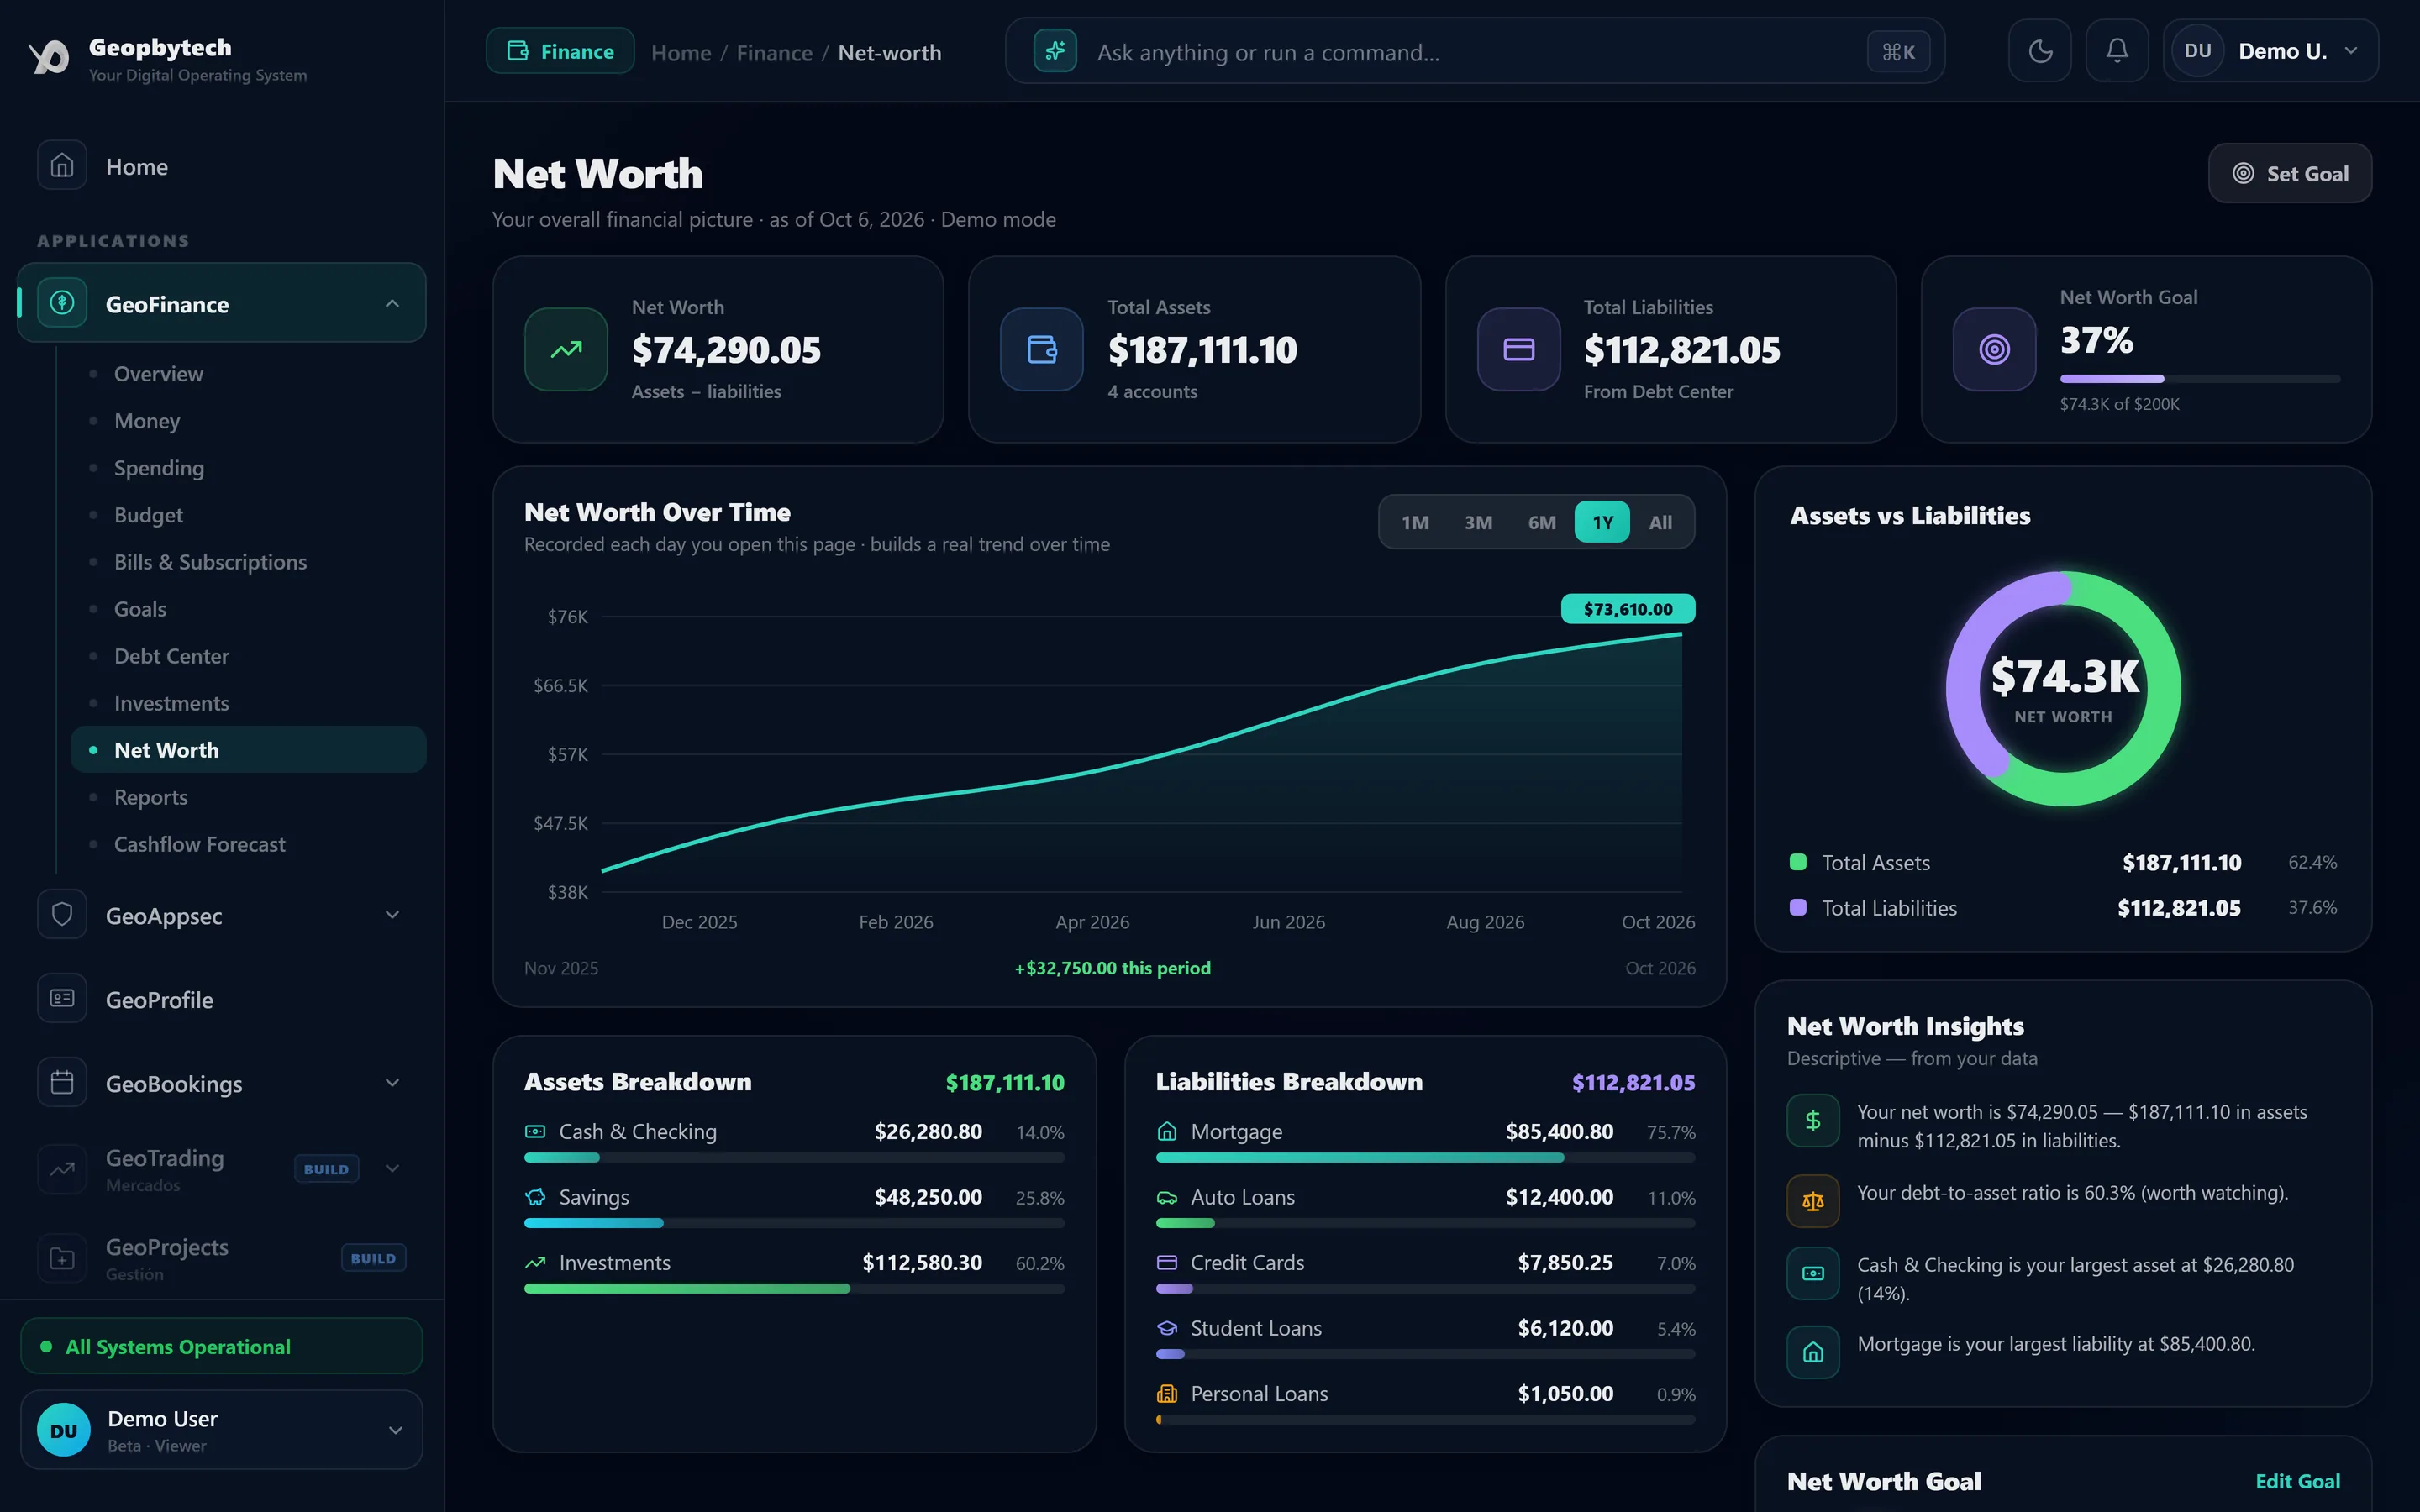This screenshot has height=1512, width=2420.
Task: Click the Net Worth Goal progress bar
Action: tap(2200, 379)
